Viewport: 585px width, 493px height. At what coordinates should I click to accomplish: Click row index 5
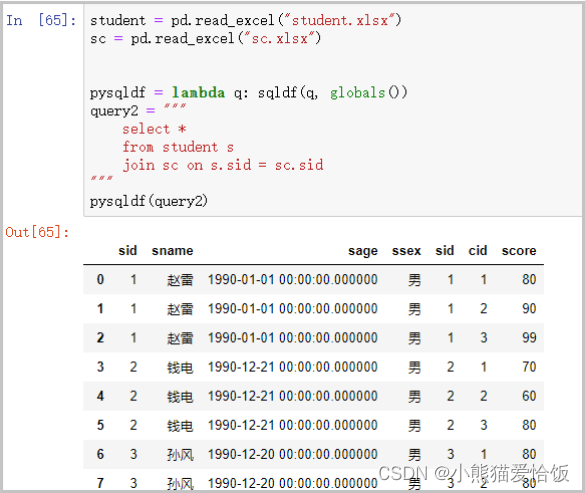tap(100, 425)
